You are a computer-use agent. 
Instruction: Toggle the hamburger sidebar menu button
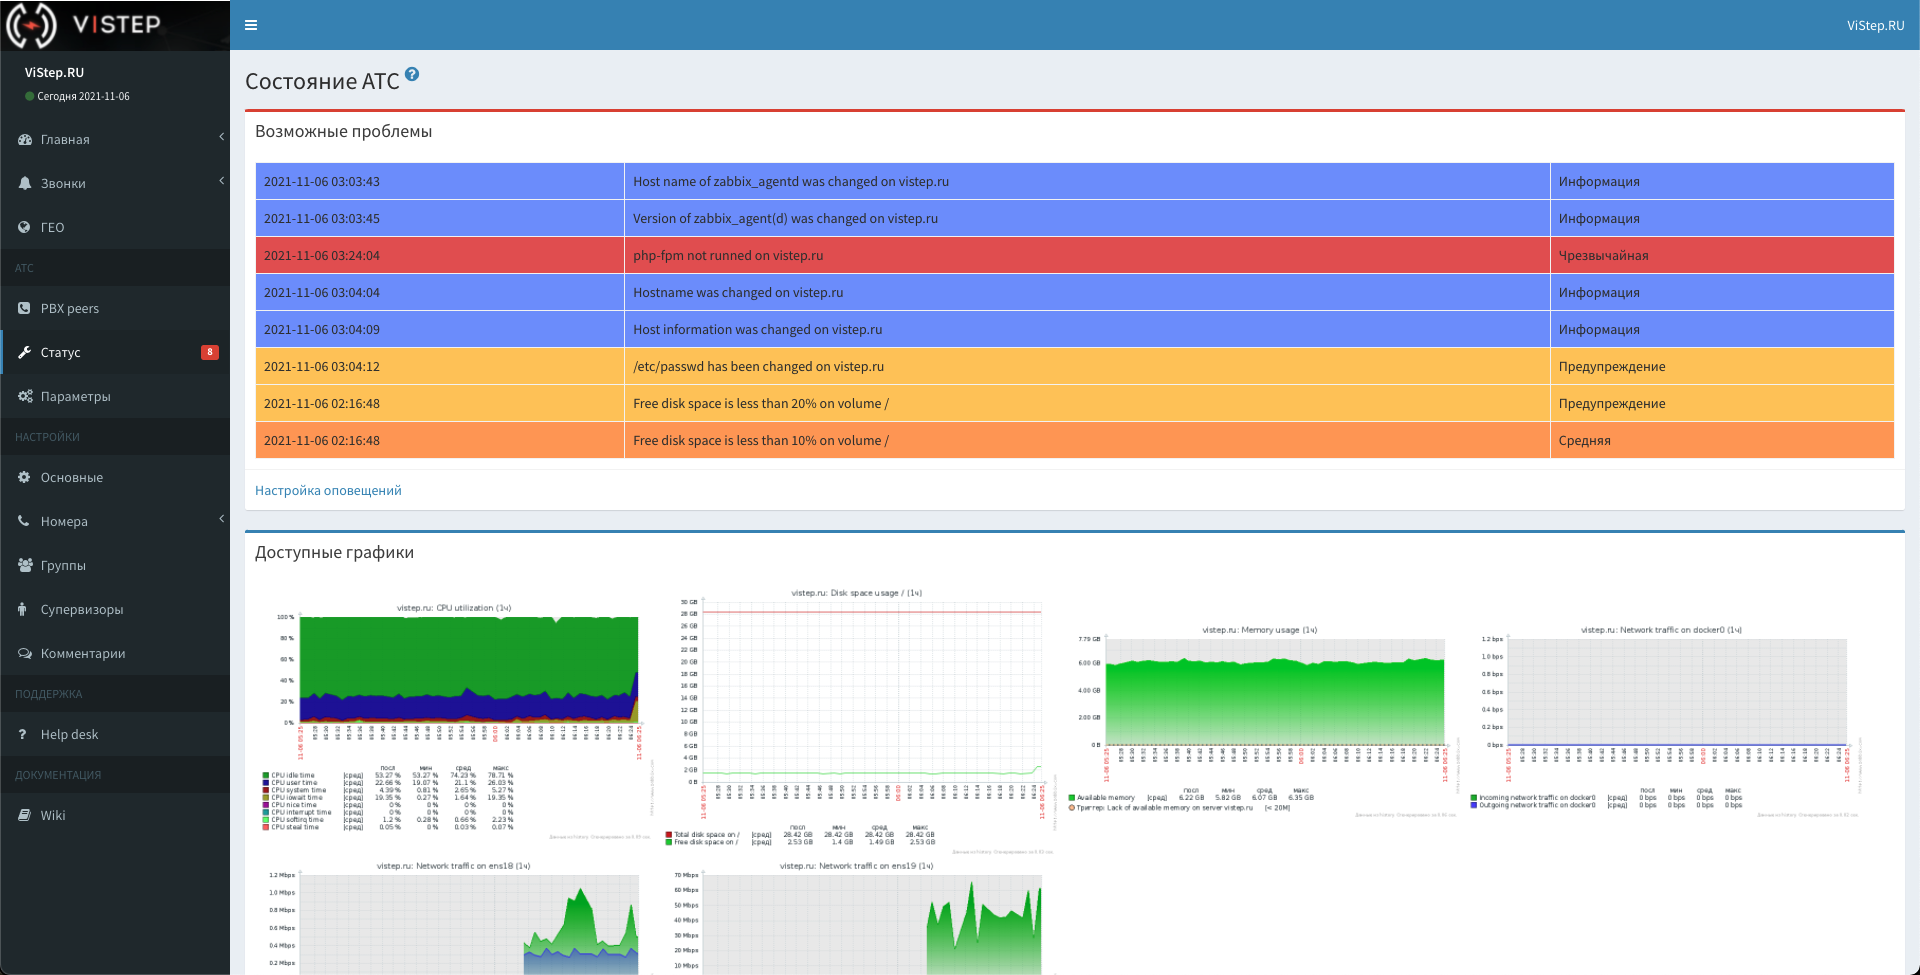[x=251, y=25]
